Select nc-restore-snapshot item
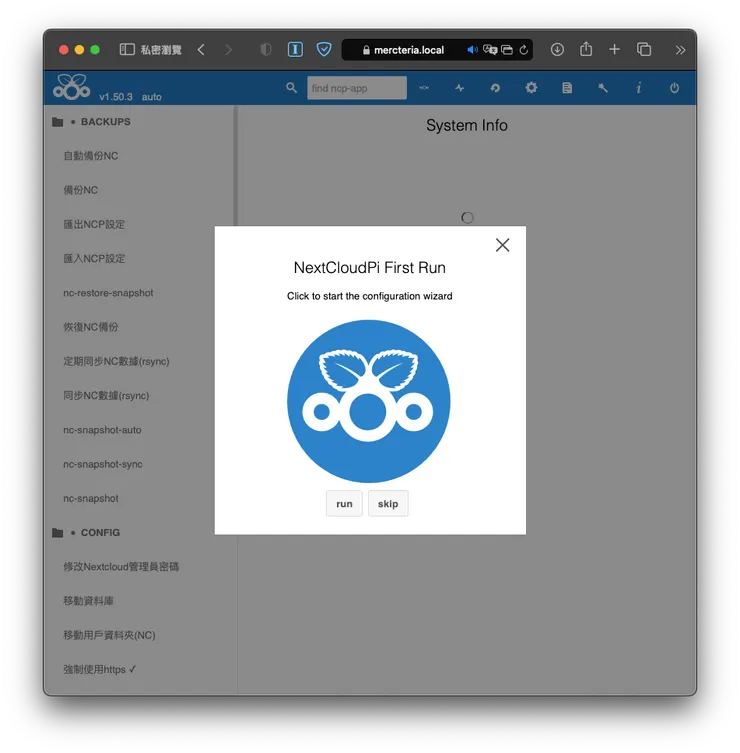This screenshot has height=753, width=740. coord(108,293)
